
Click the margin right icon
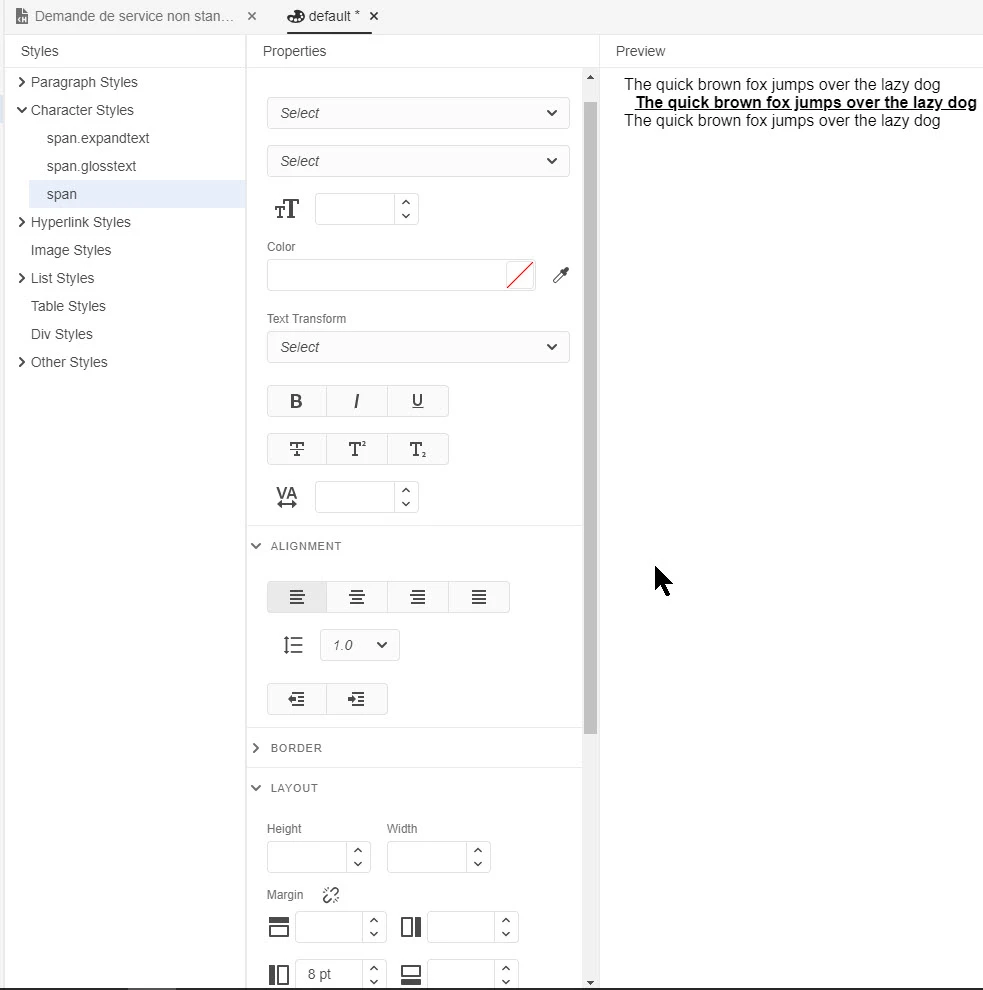(x=411, y=927)
